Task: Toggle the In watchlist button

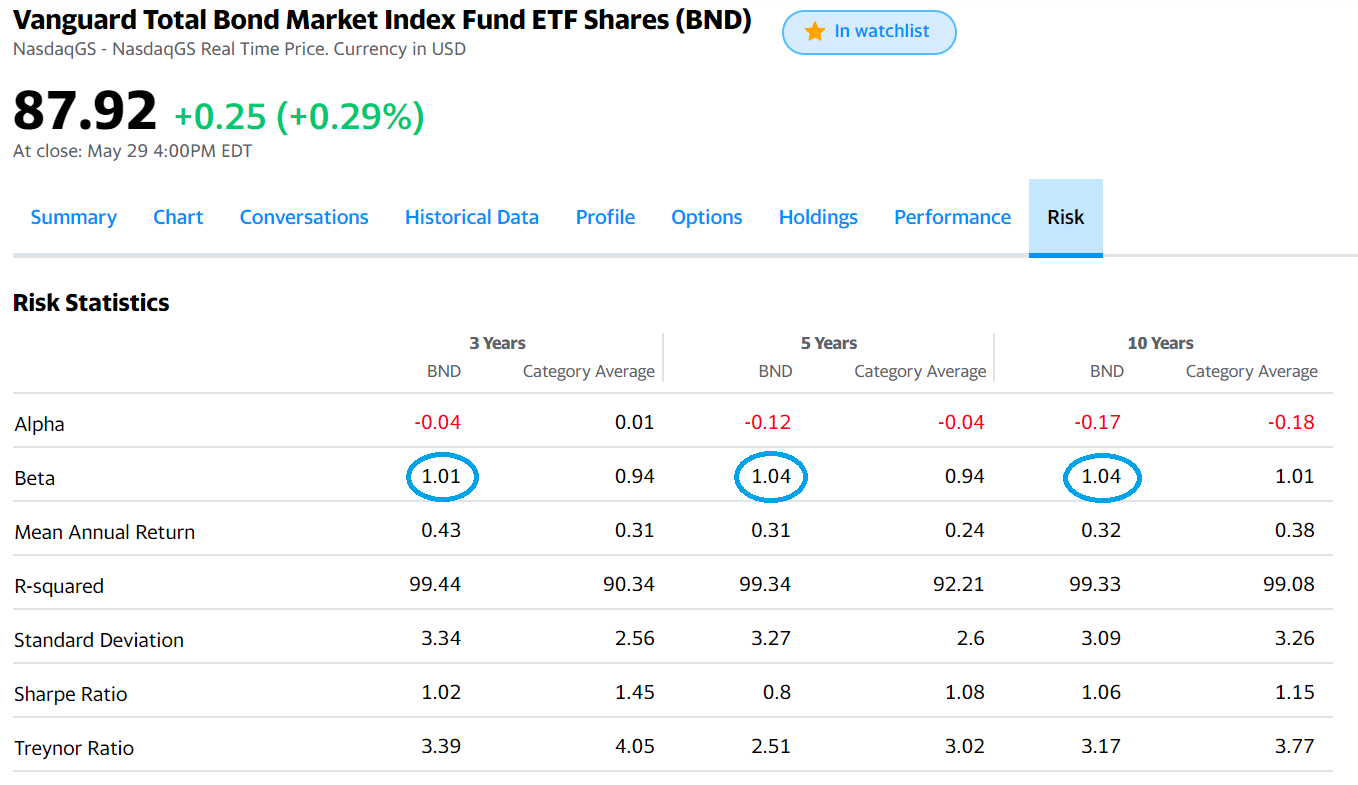Action: coord(869,32)
